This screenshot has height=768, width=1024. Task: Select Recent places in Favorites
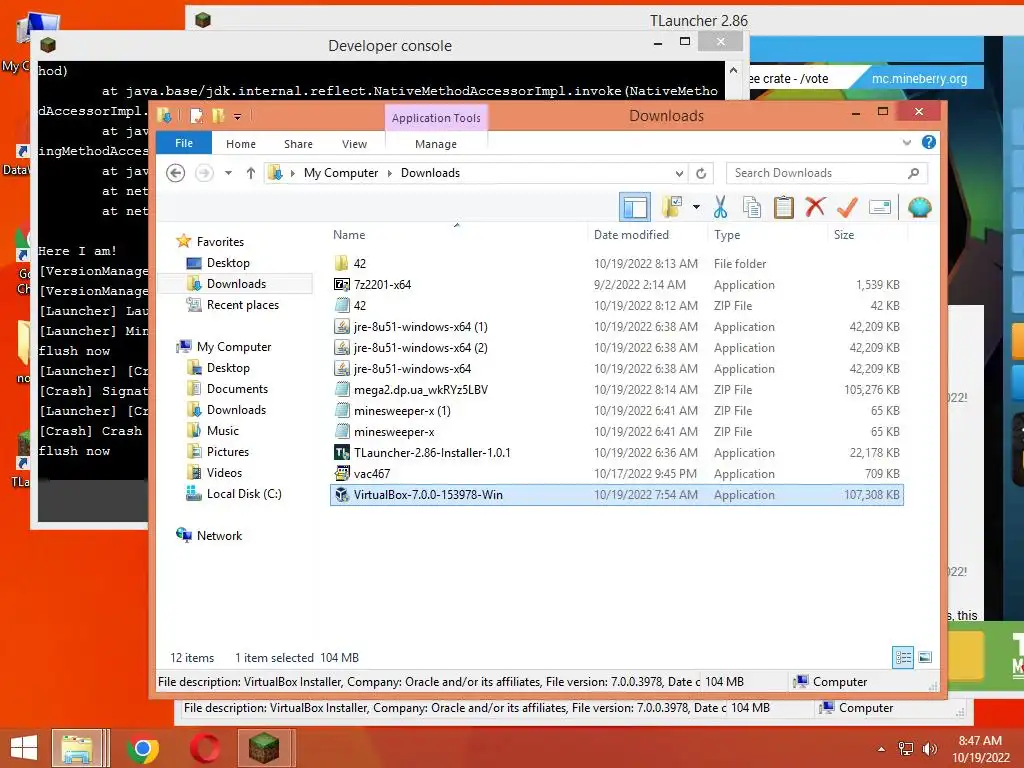[242, 305]
